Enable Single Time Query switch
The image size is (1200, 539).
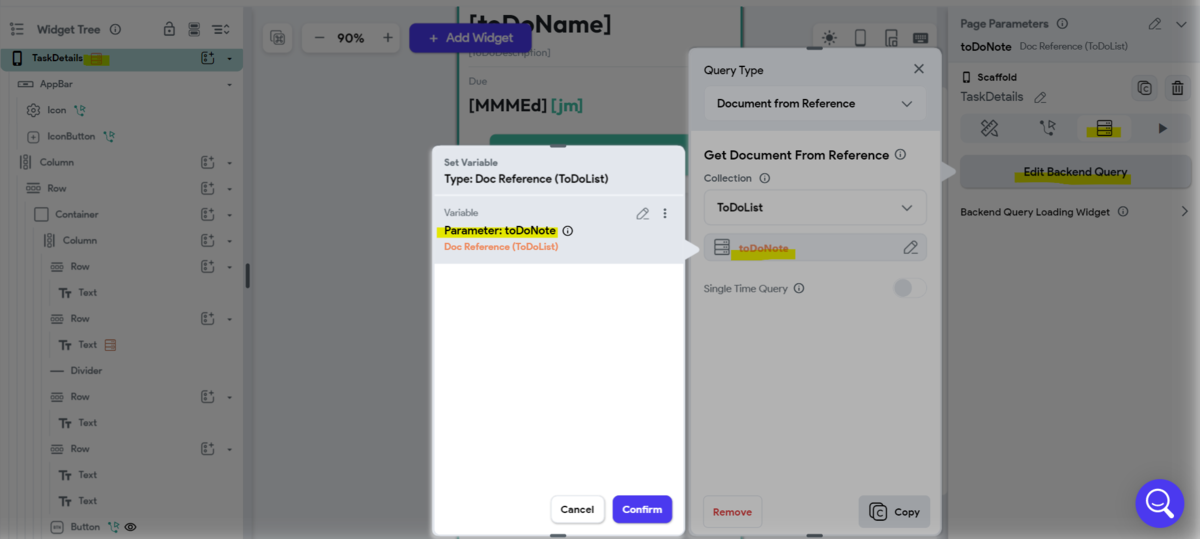tap(910, 288)
